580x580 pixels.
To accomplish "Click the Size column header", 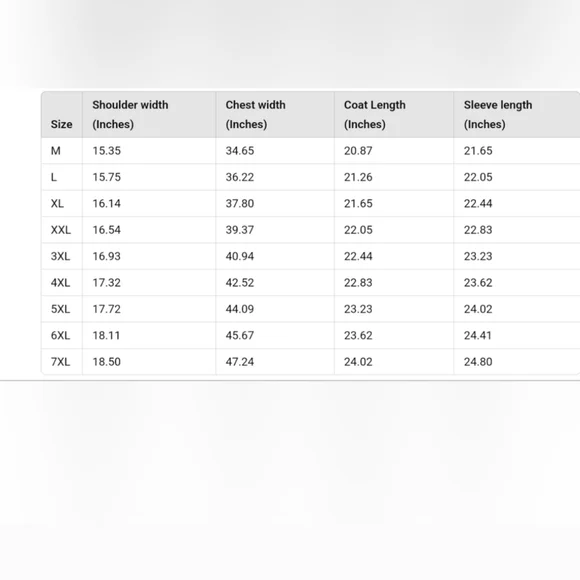I will [x=61, y=124].
